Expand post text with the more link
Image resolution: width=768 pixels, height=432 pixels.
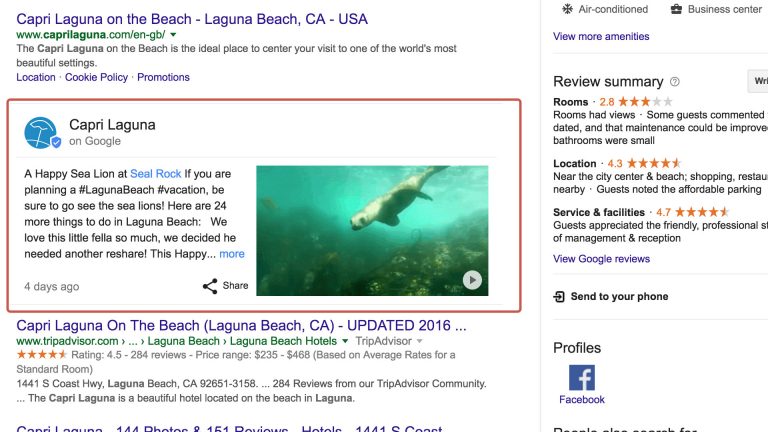pyautogui.click(x=232, y=254)
